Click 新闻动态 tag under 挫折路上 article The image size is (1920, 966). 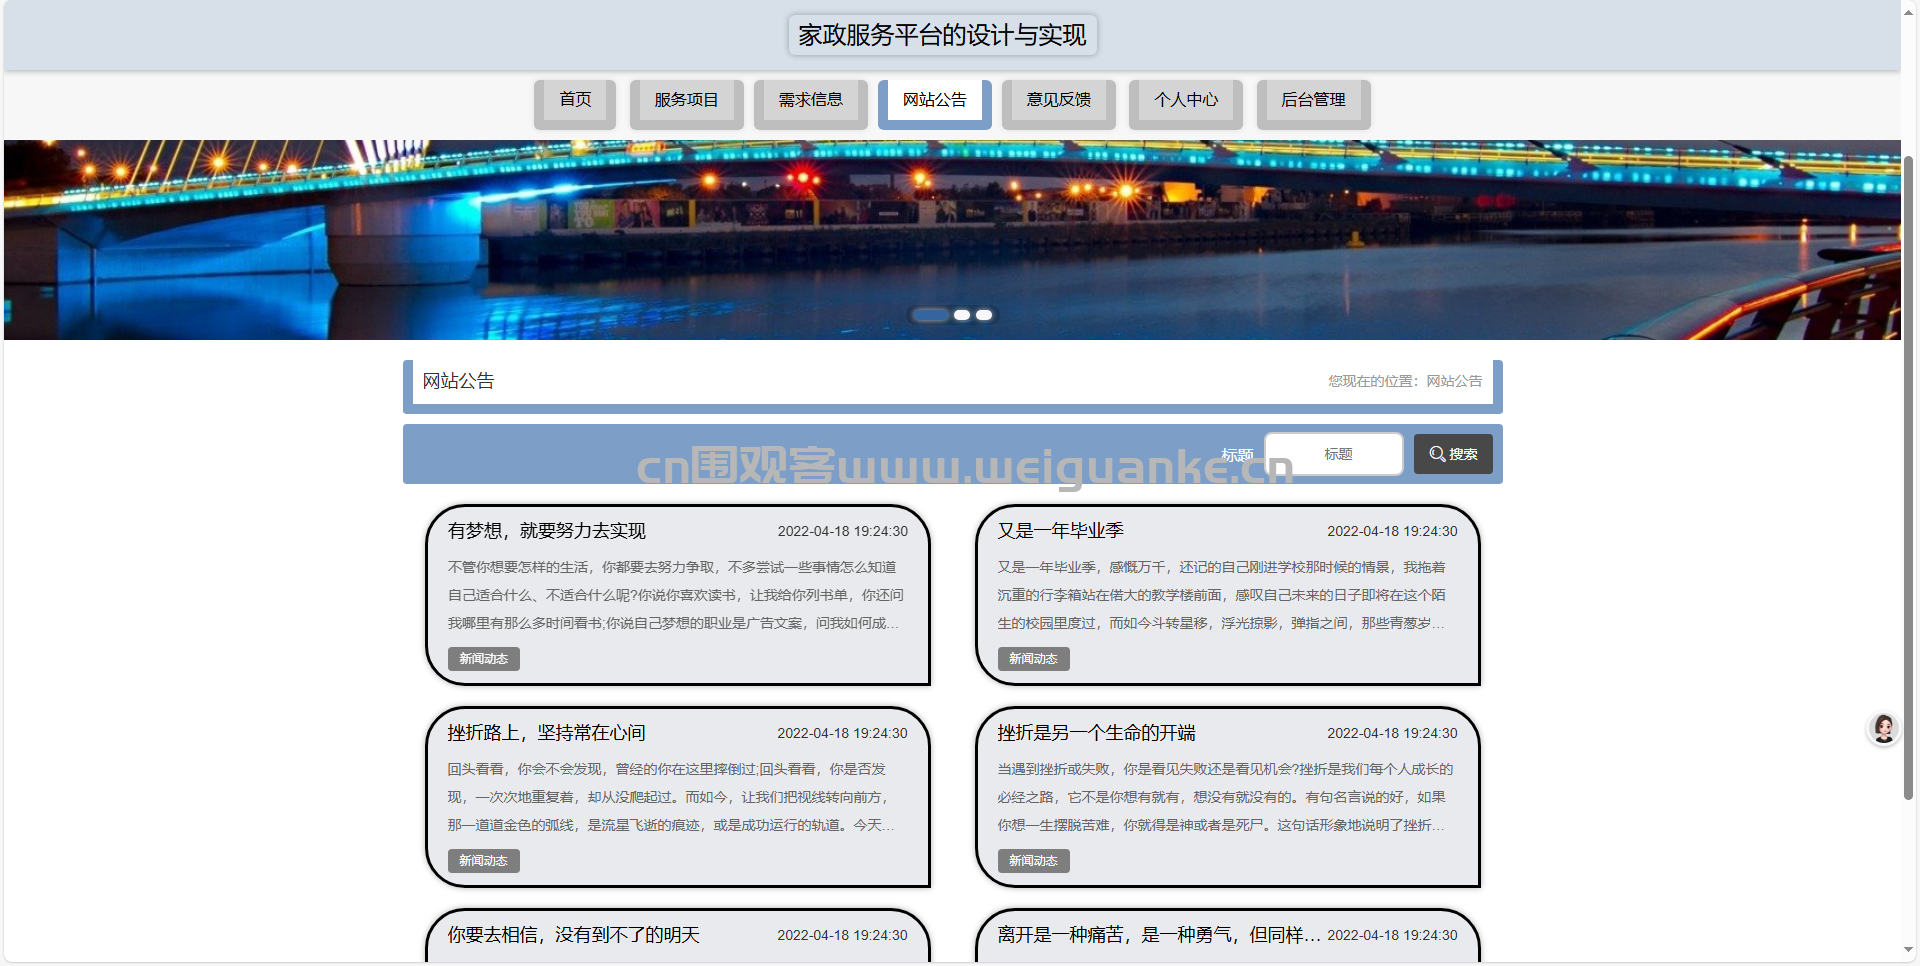[484, 861]
